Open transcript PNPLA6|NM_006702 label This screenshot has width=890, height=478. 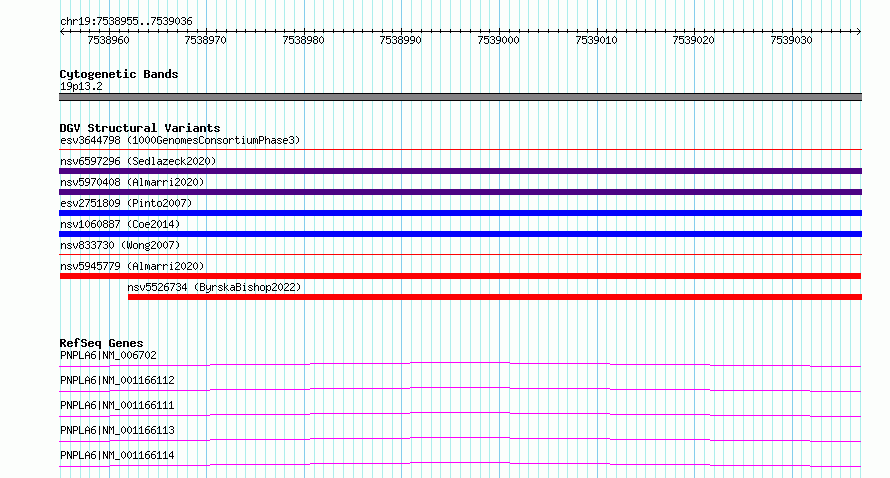pos(108,355)
